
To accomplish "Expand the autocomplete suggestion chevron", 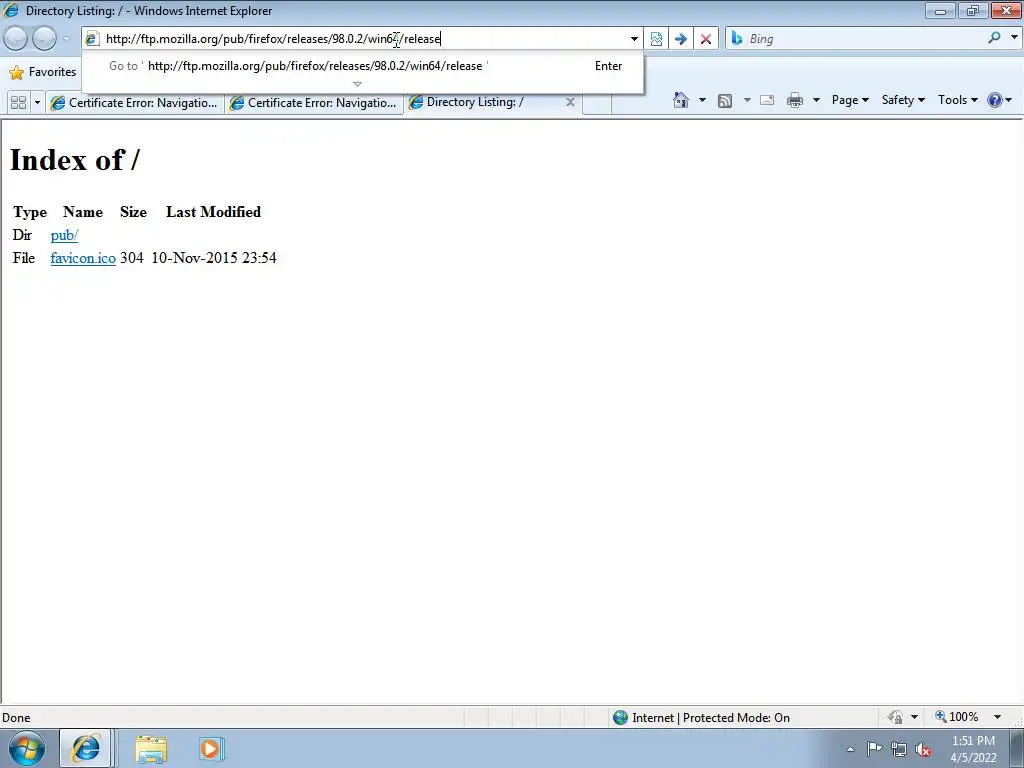I will pos(357,84).
